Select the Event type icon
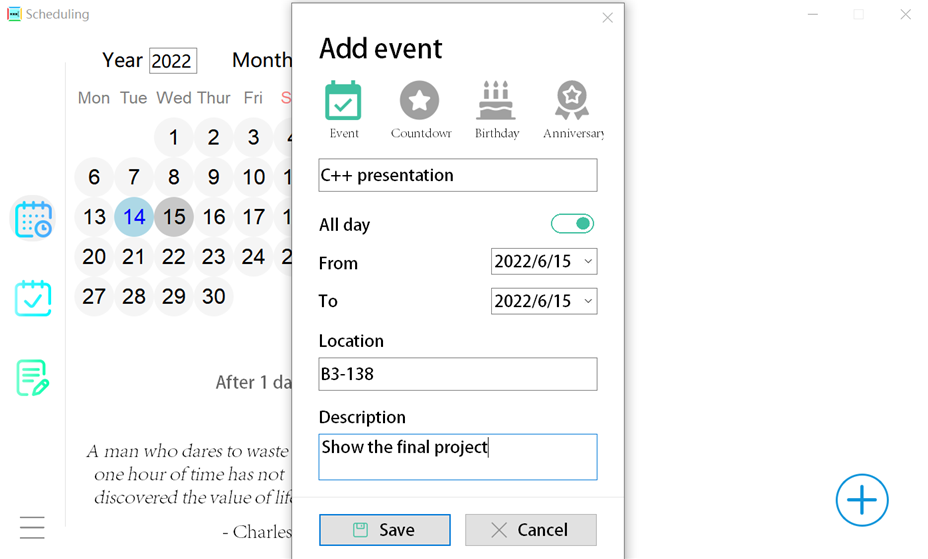The image size is (928, 559). [x=343, y=101]
